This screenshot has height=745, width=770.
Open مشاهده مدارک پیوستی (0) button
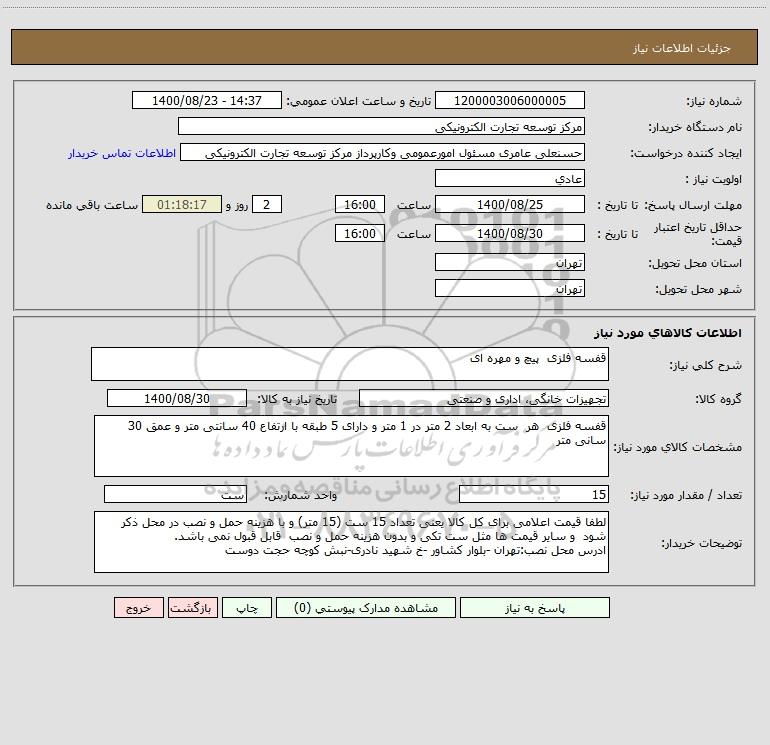(x=366, y=608)
